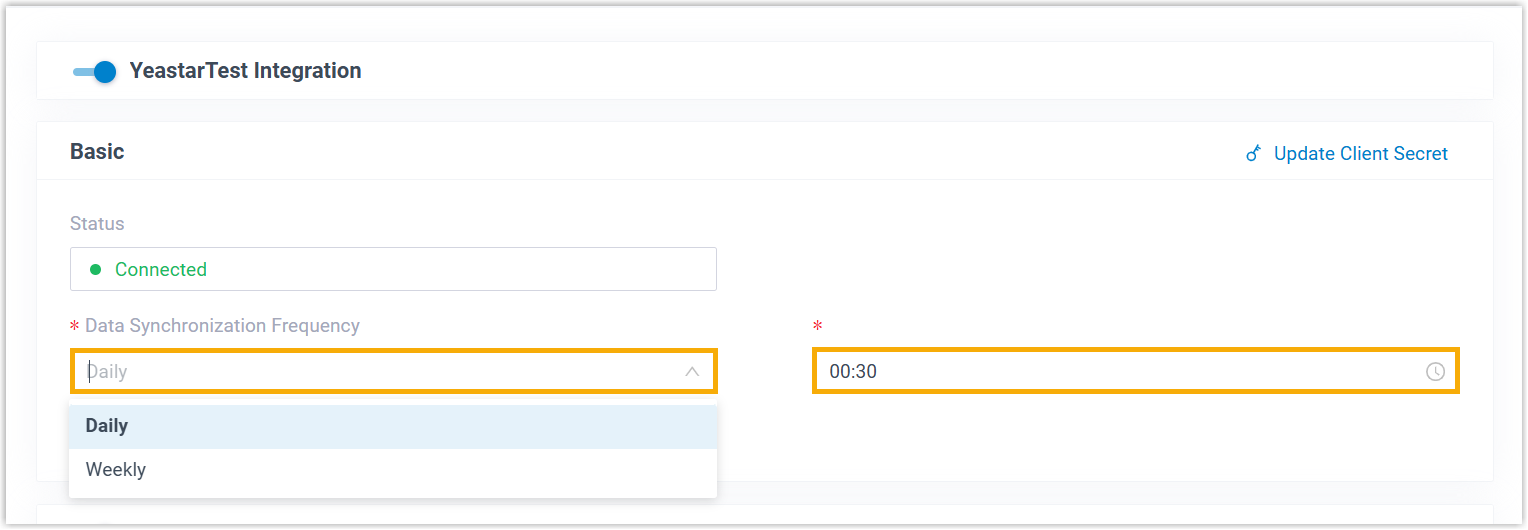Click the clock icon in the time field
This screenshot has width=1528, height=530.
pos(1435,372)
